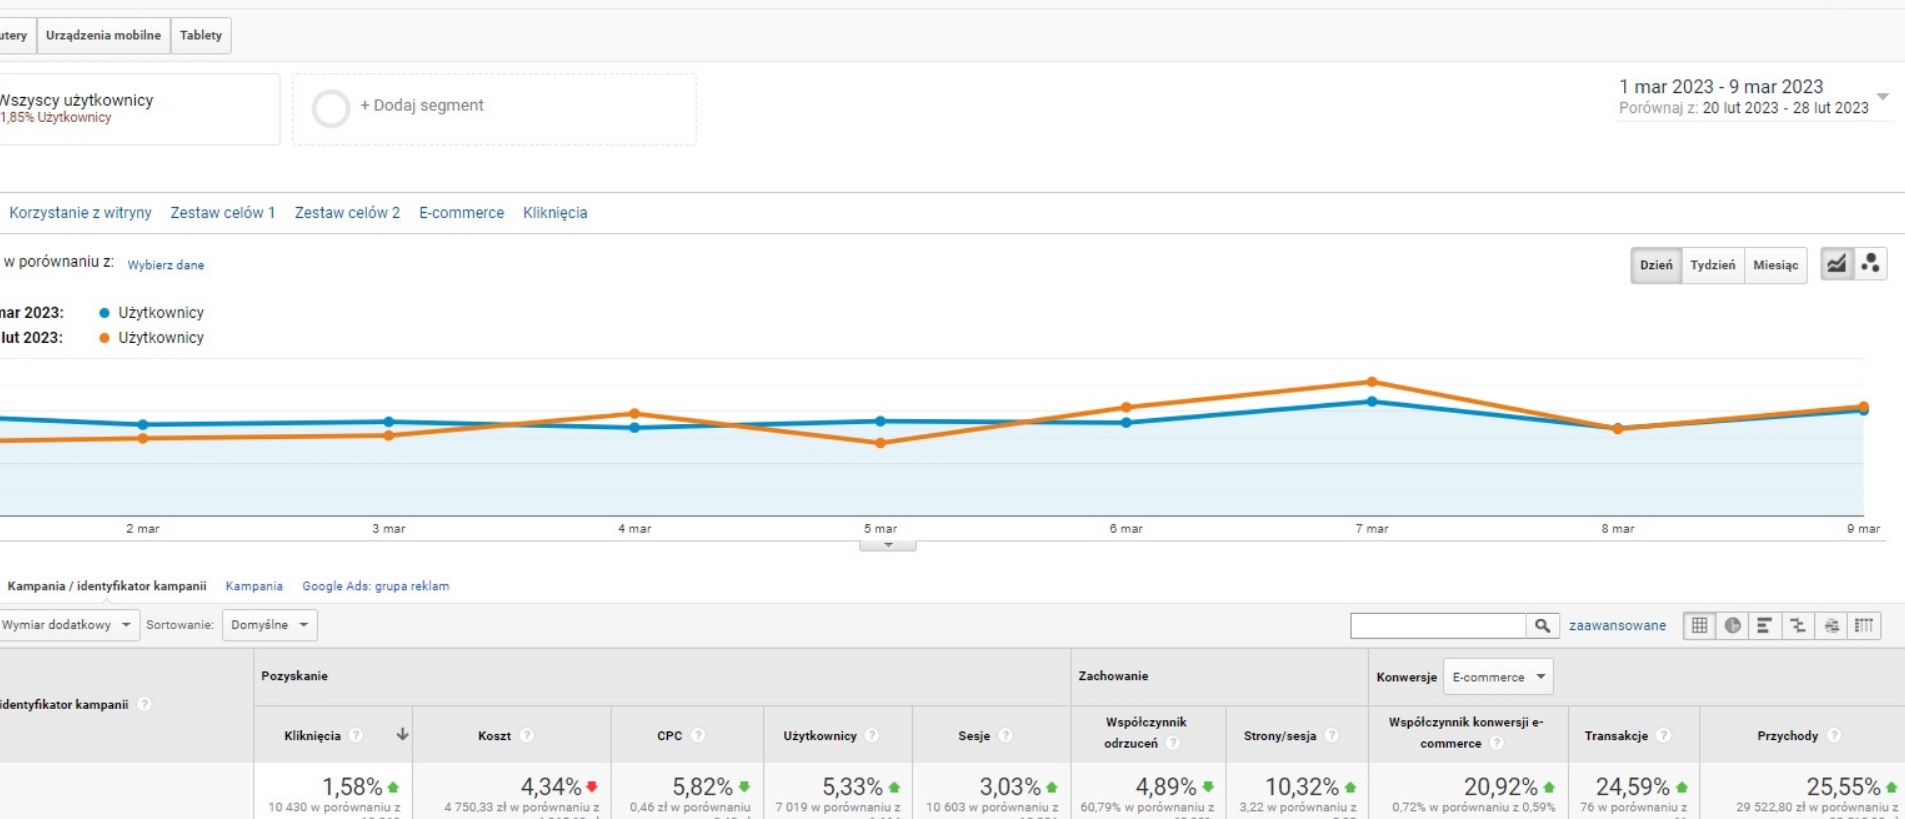Click the blue data point at 5 mar
Viewport: 1905px width, 819px height.
coord(880,421)
